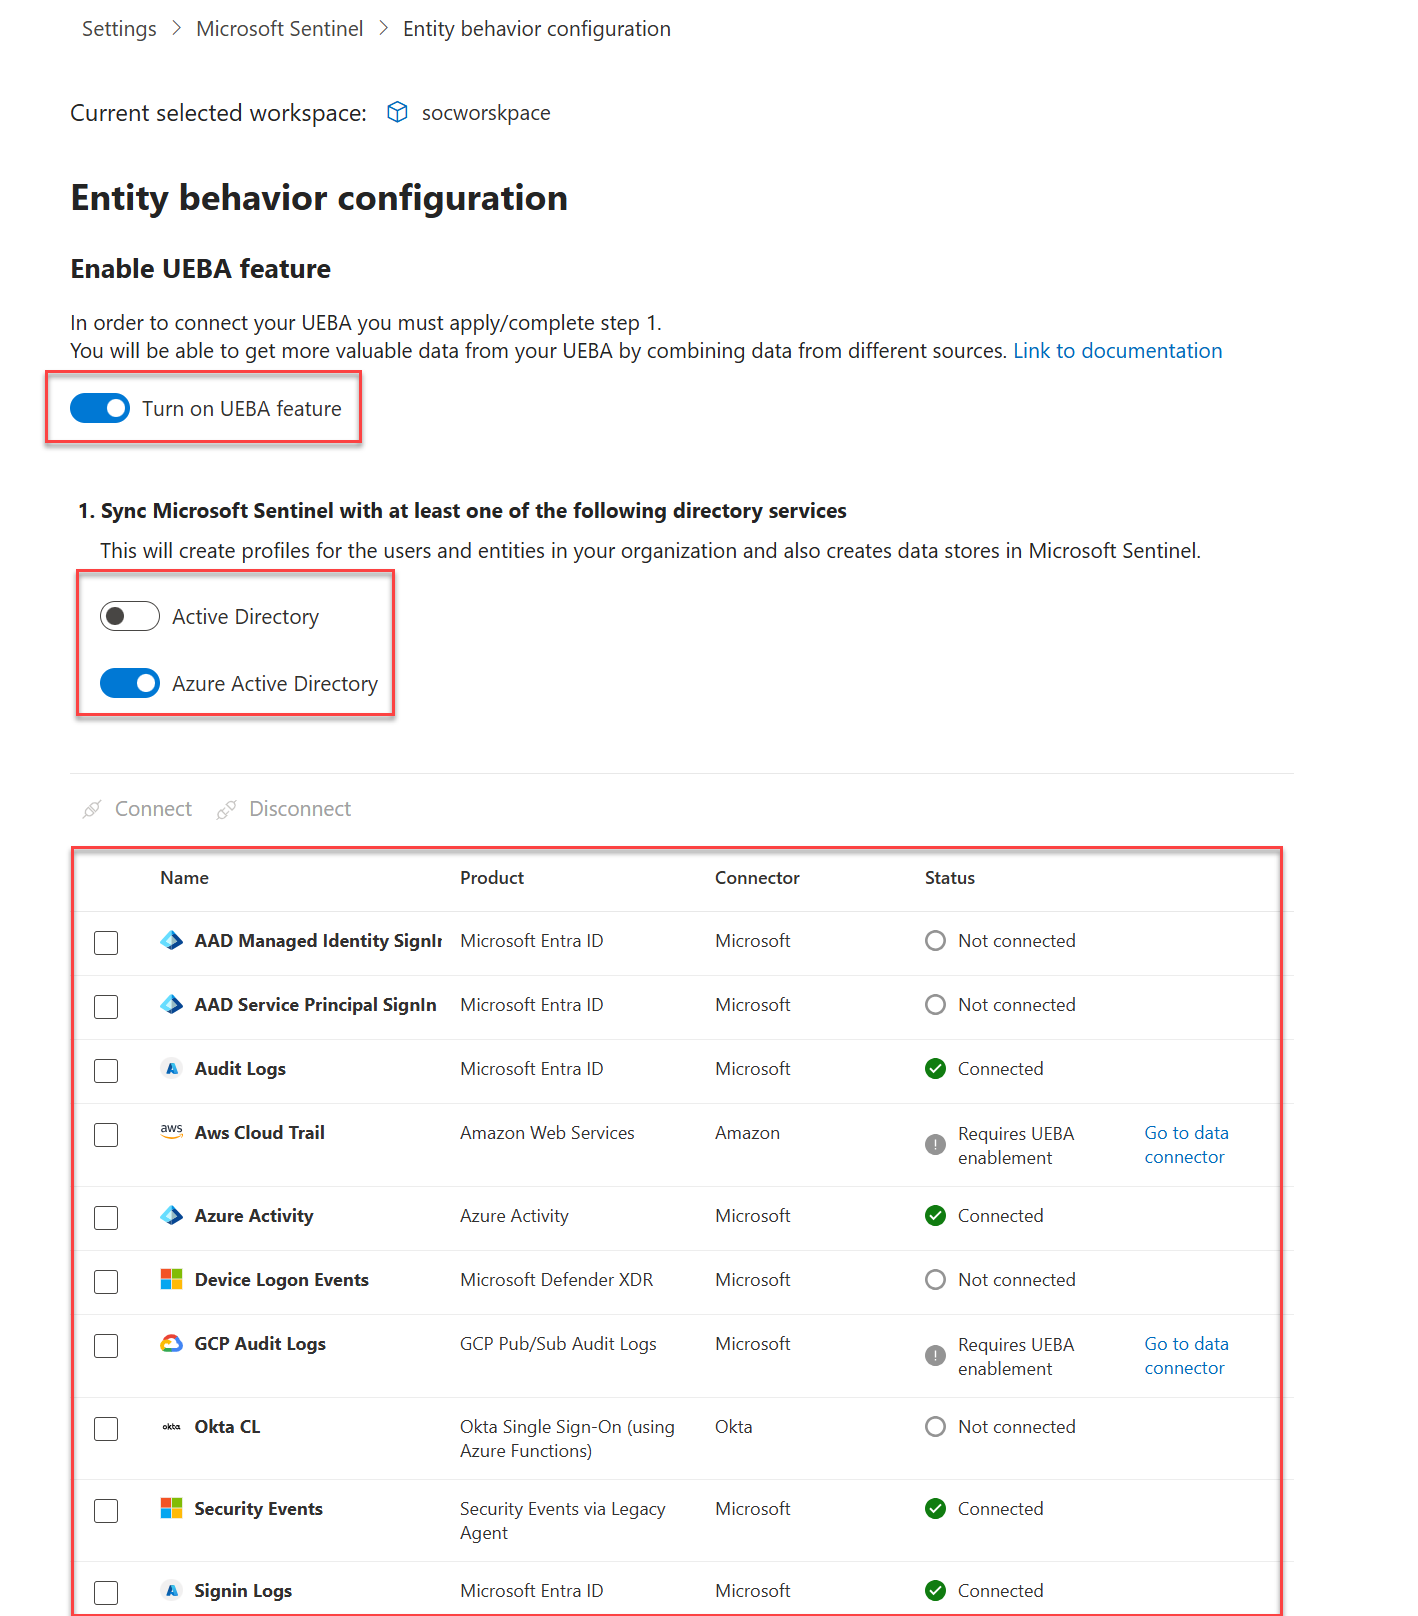Go to Microsoft Sentinel breadcrumb

280,29
